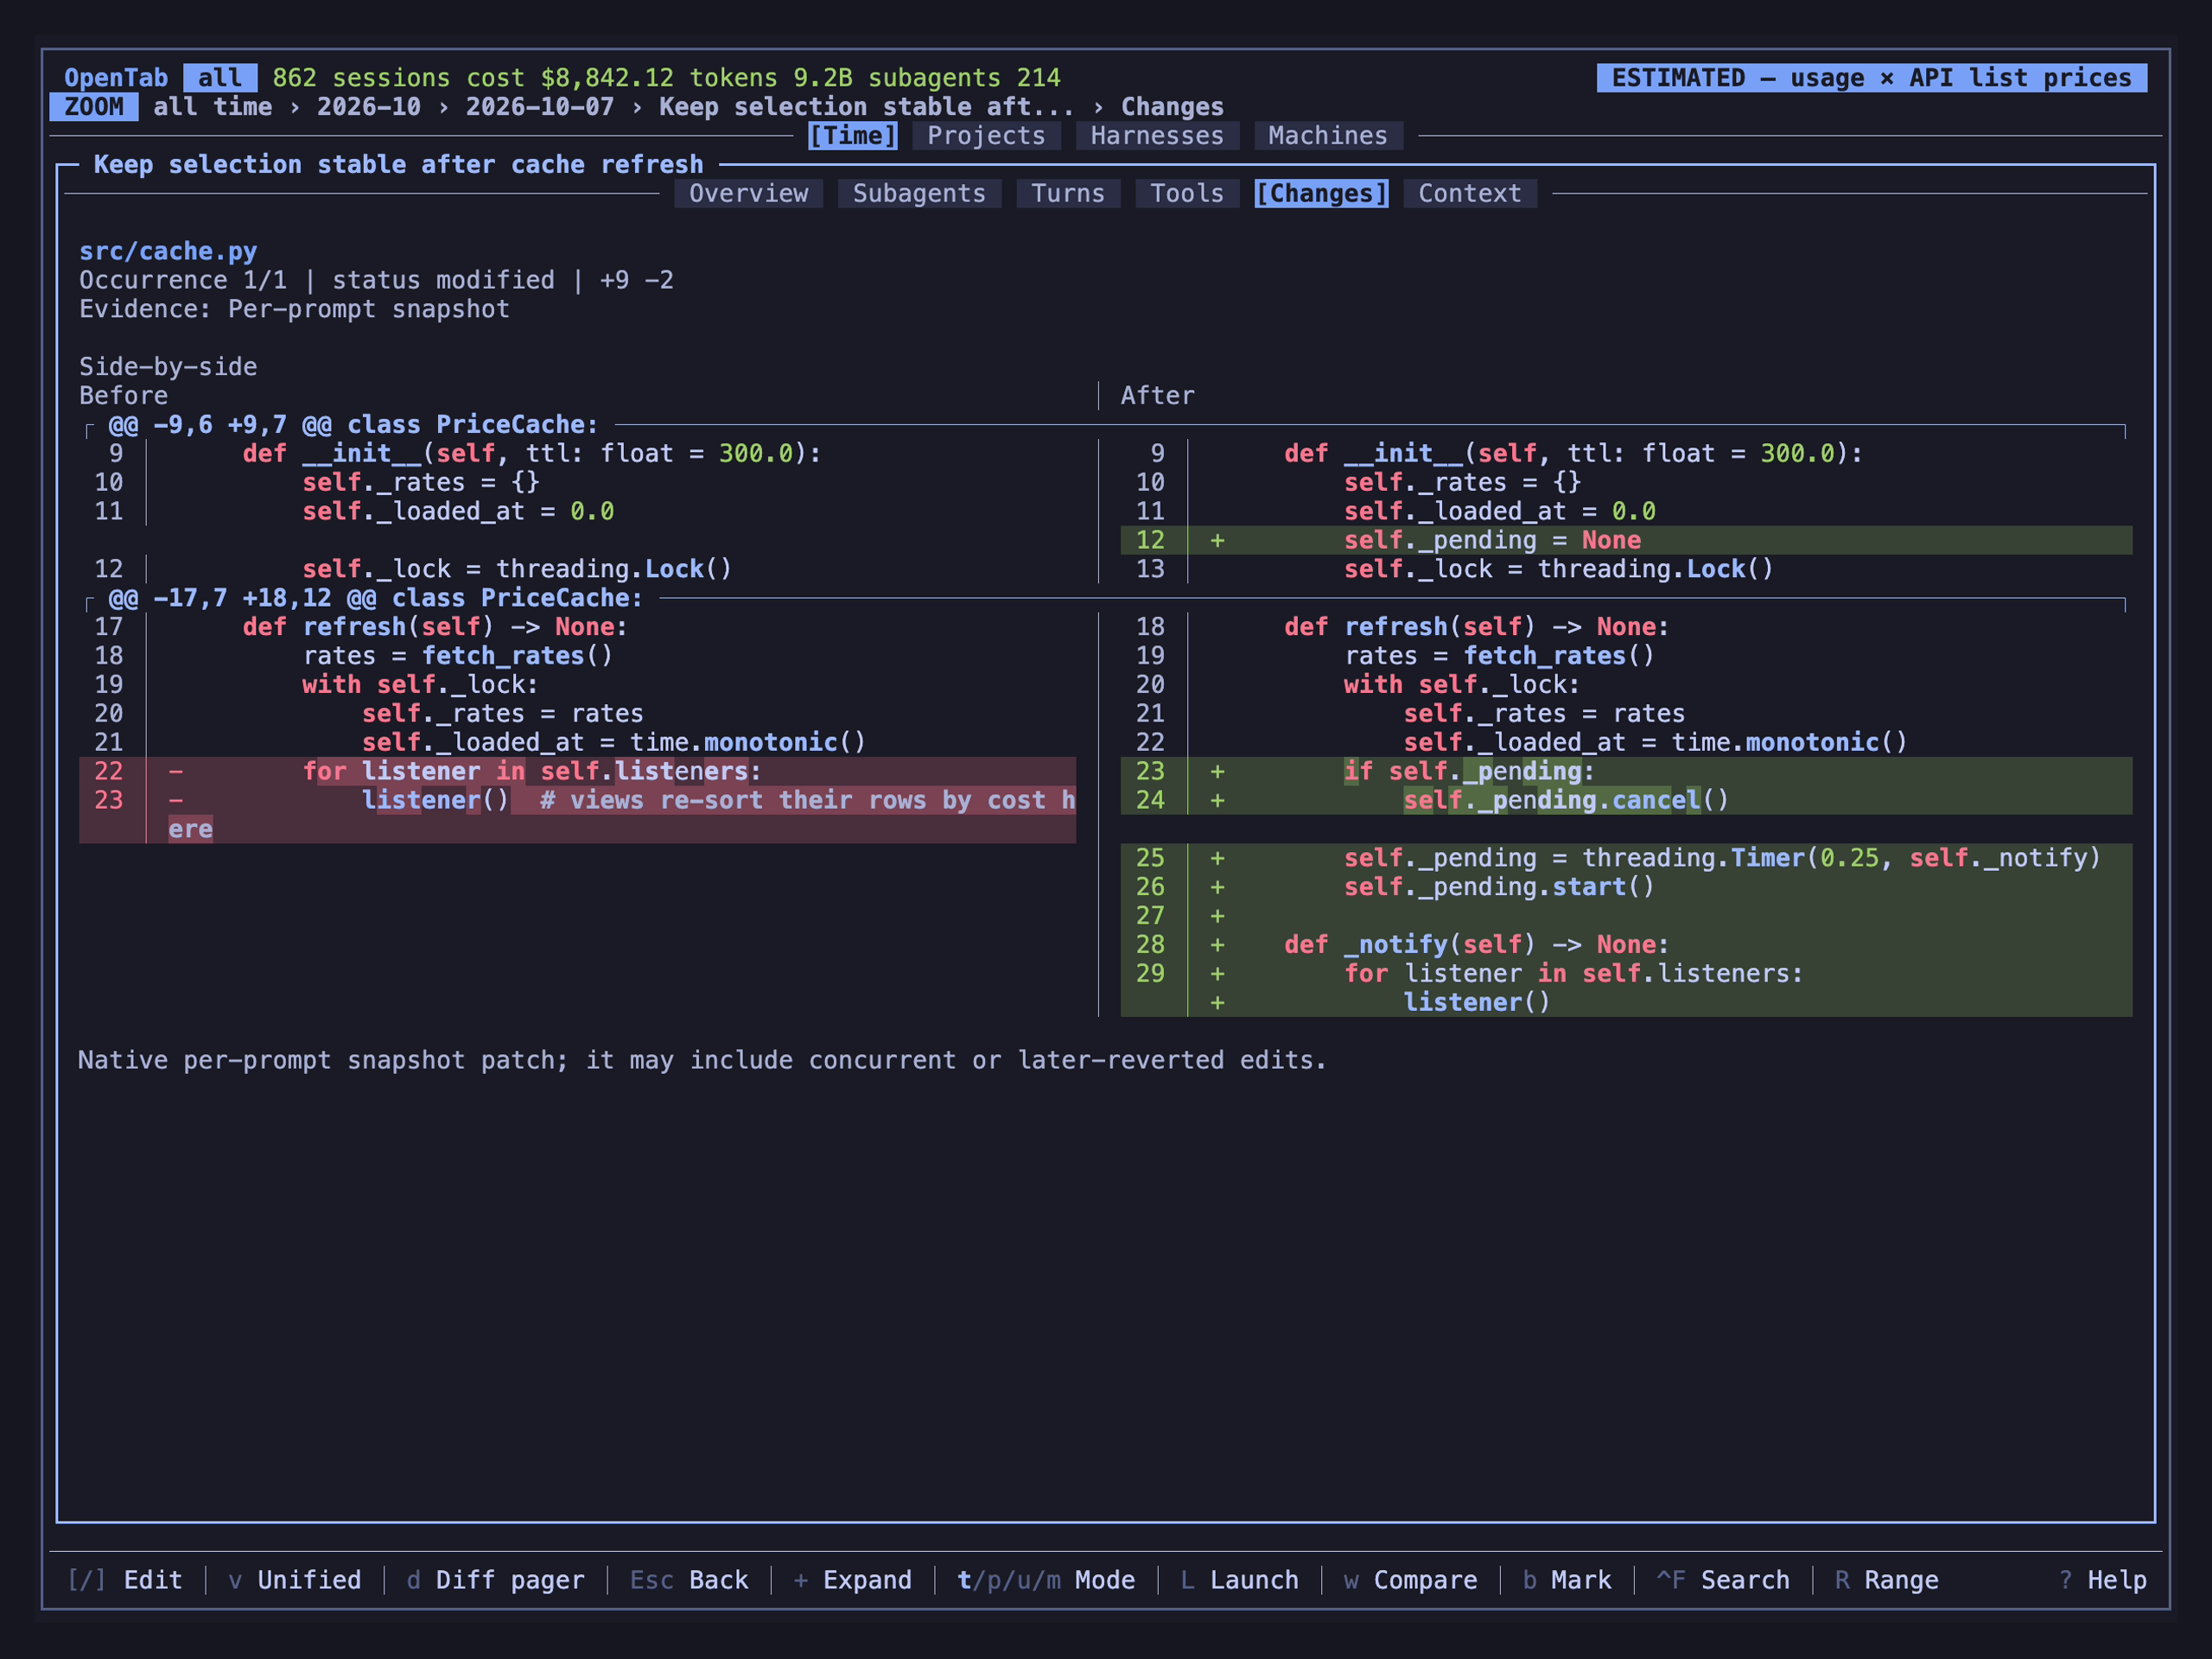This screenshot has width=2212, height=1659.
Task: Click added line 12 'self._pending = None'
Action: point(1626,540)
